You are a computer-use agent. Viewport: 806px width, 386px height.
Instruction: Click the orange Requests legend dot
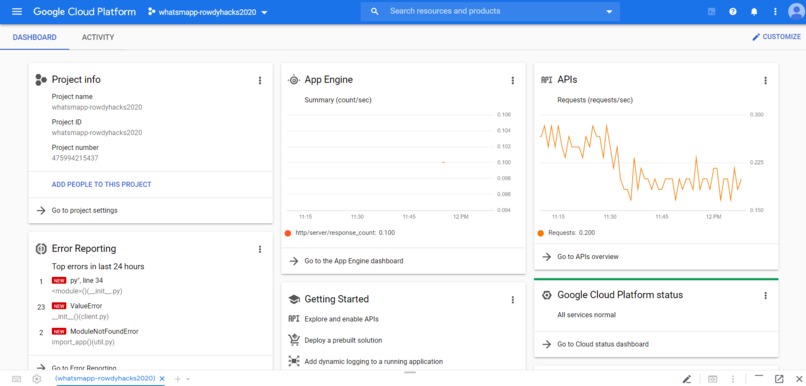pyautogui.click(x=541, y=233)
